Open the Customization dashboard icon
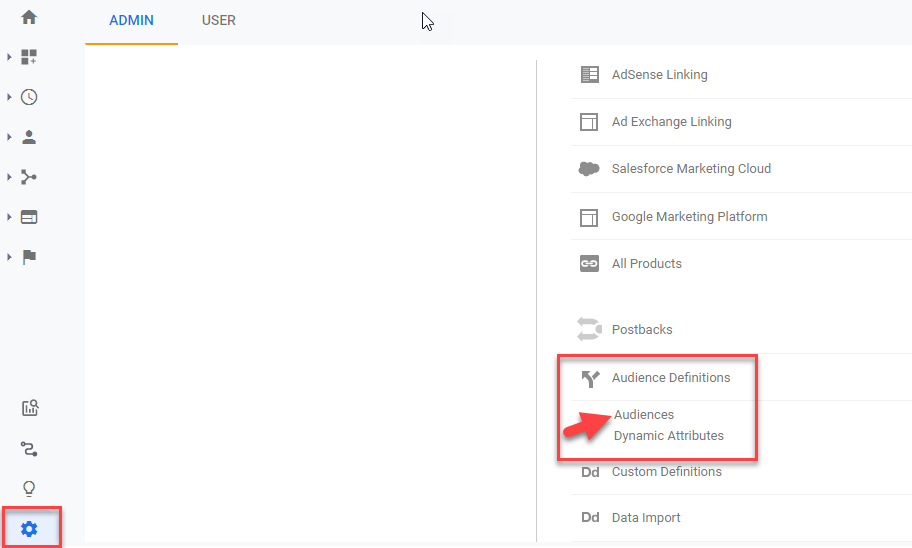 click(28, 57)
